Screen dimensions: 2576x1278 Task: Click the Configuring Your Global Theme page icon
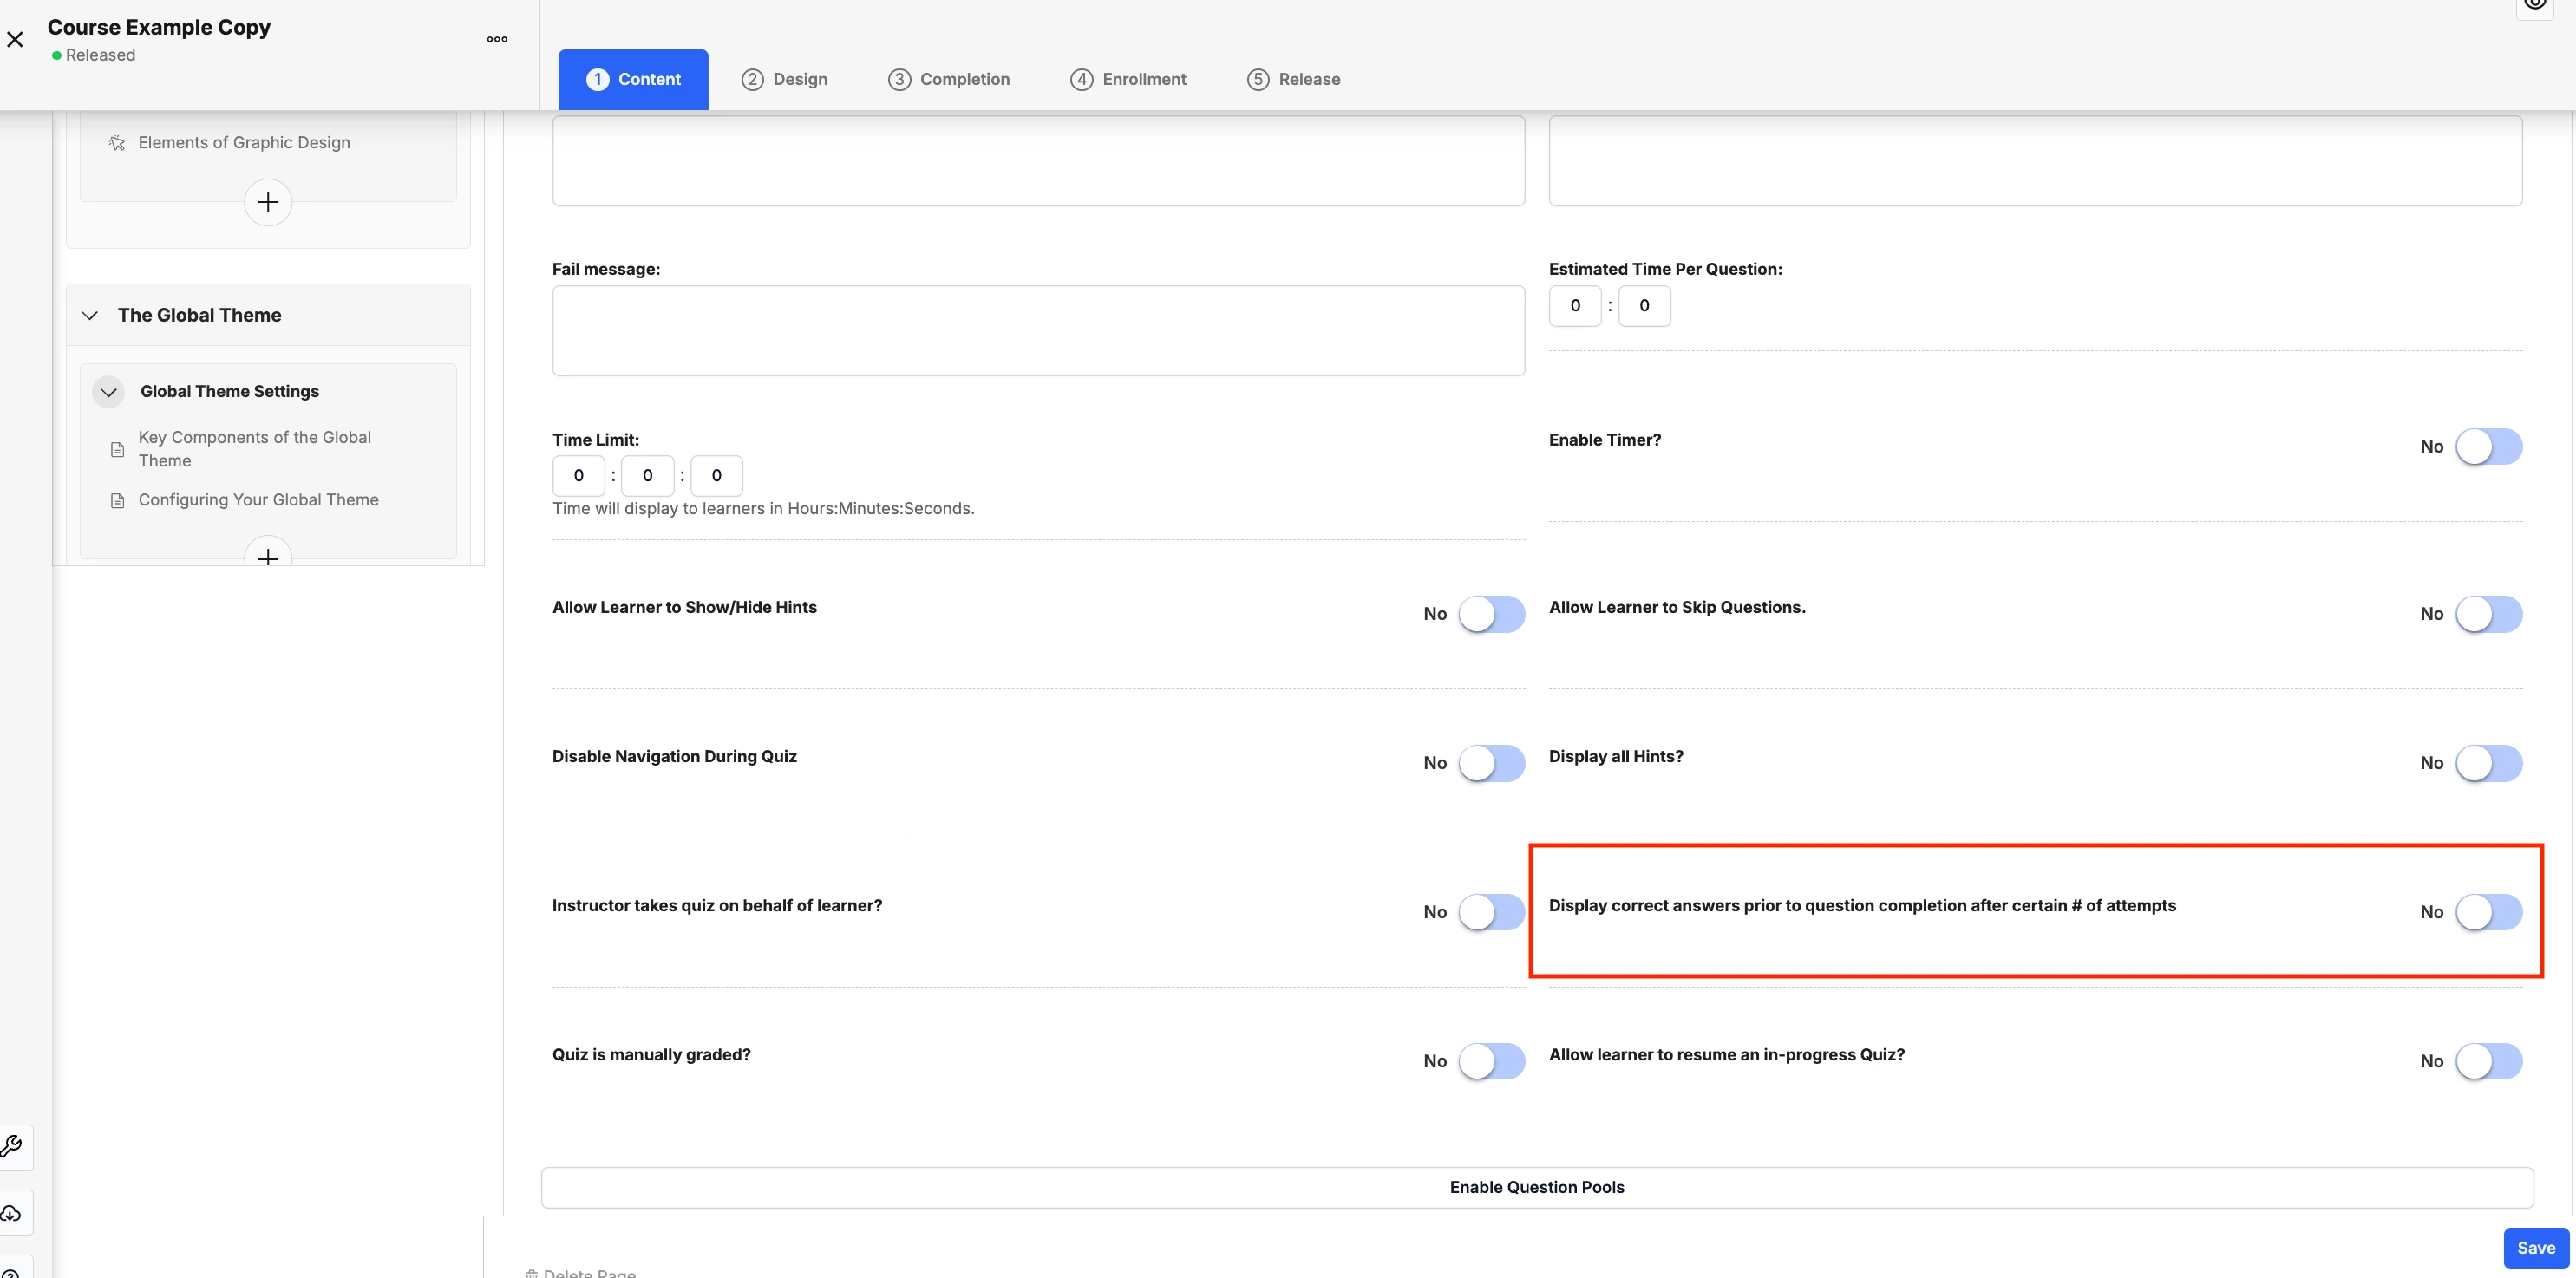[117, 500]
